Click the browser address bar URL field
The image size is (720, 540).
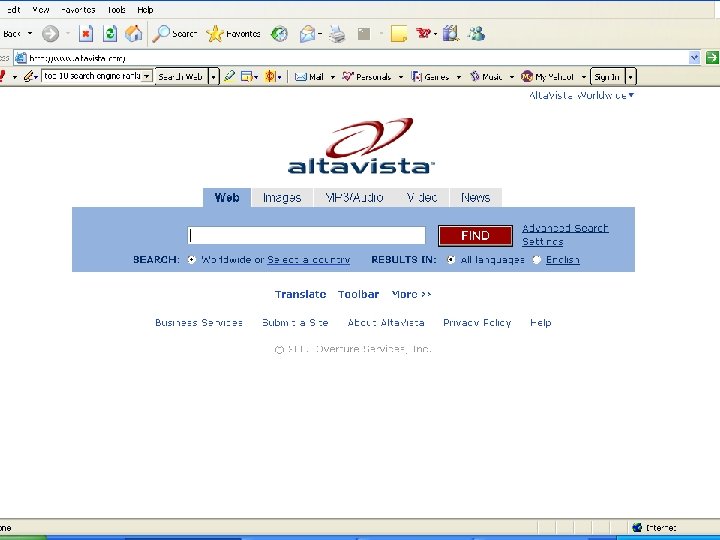357,58
